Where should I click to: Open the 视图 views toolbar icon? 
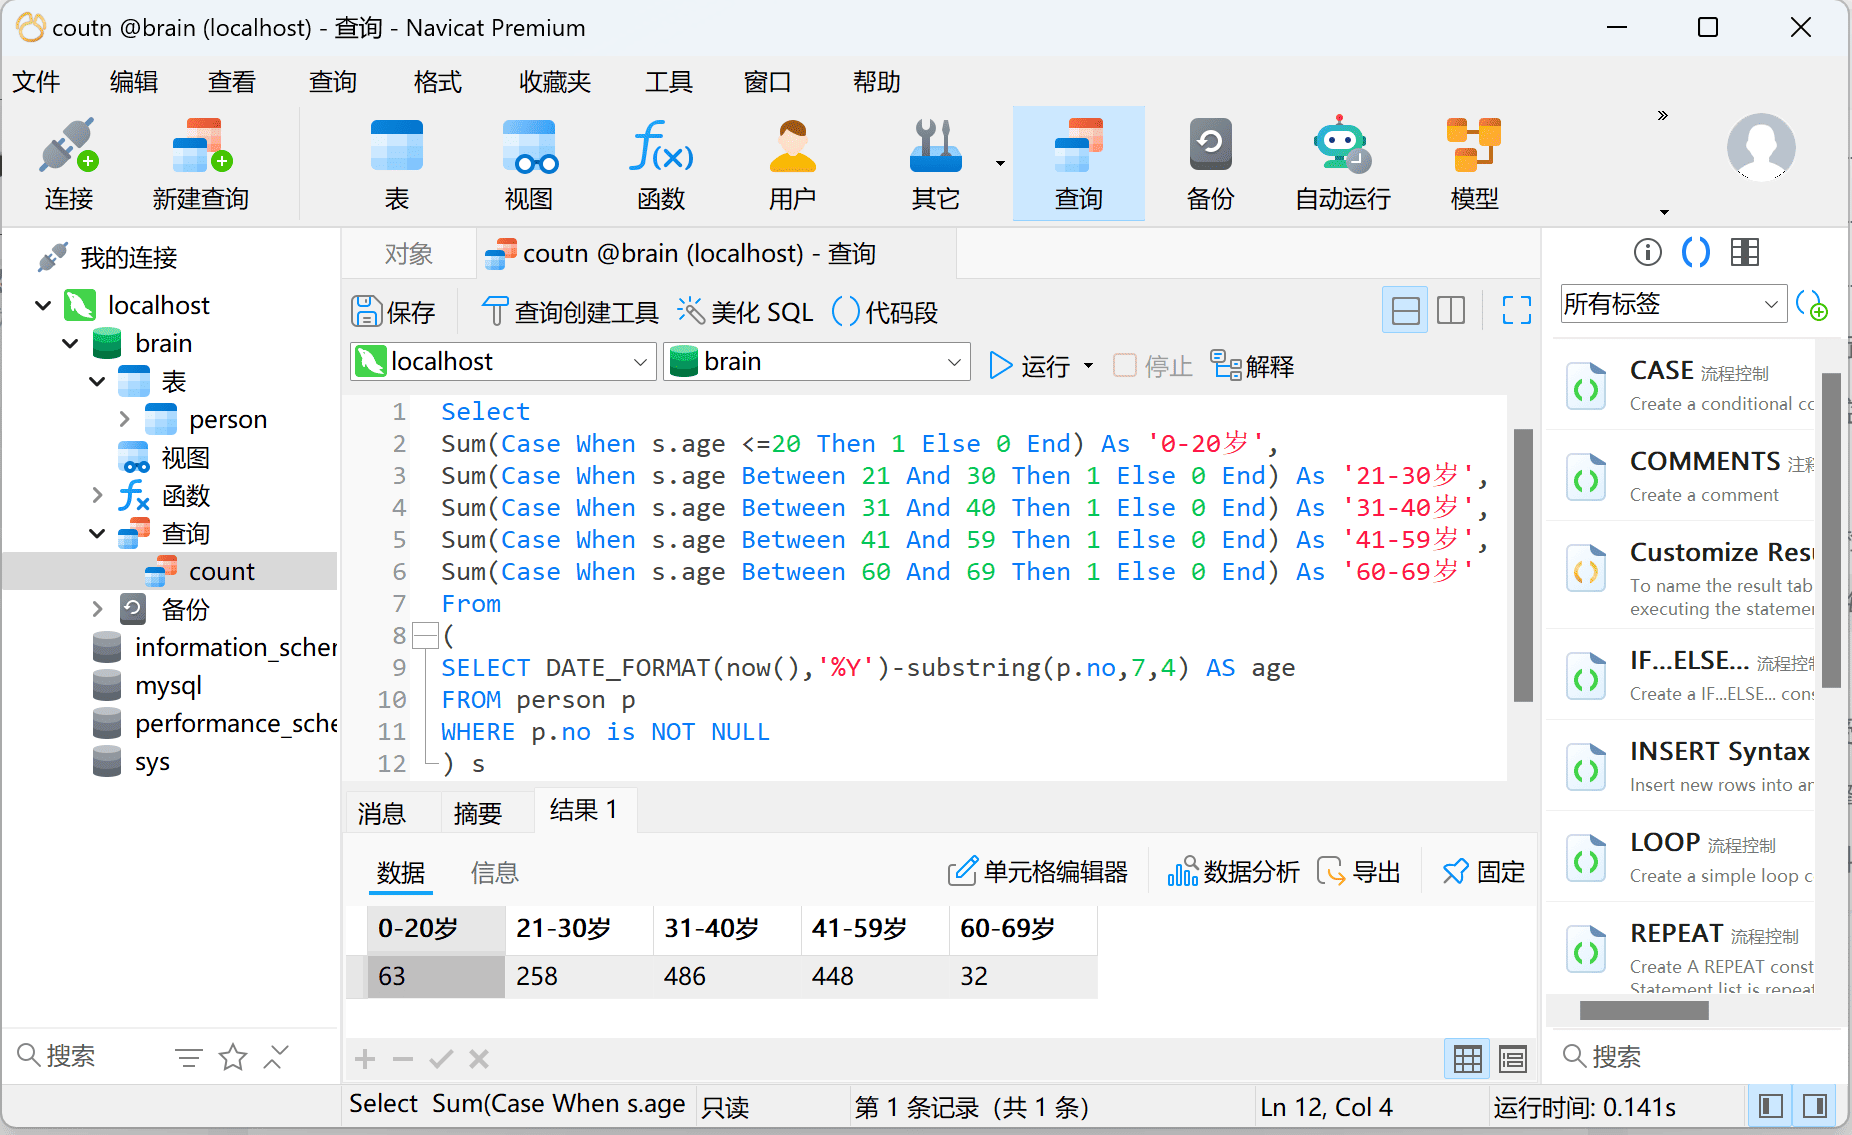[529, 164]
